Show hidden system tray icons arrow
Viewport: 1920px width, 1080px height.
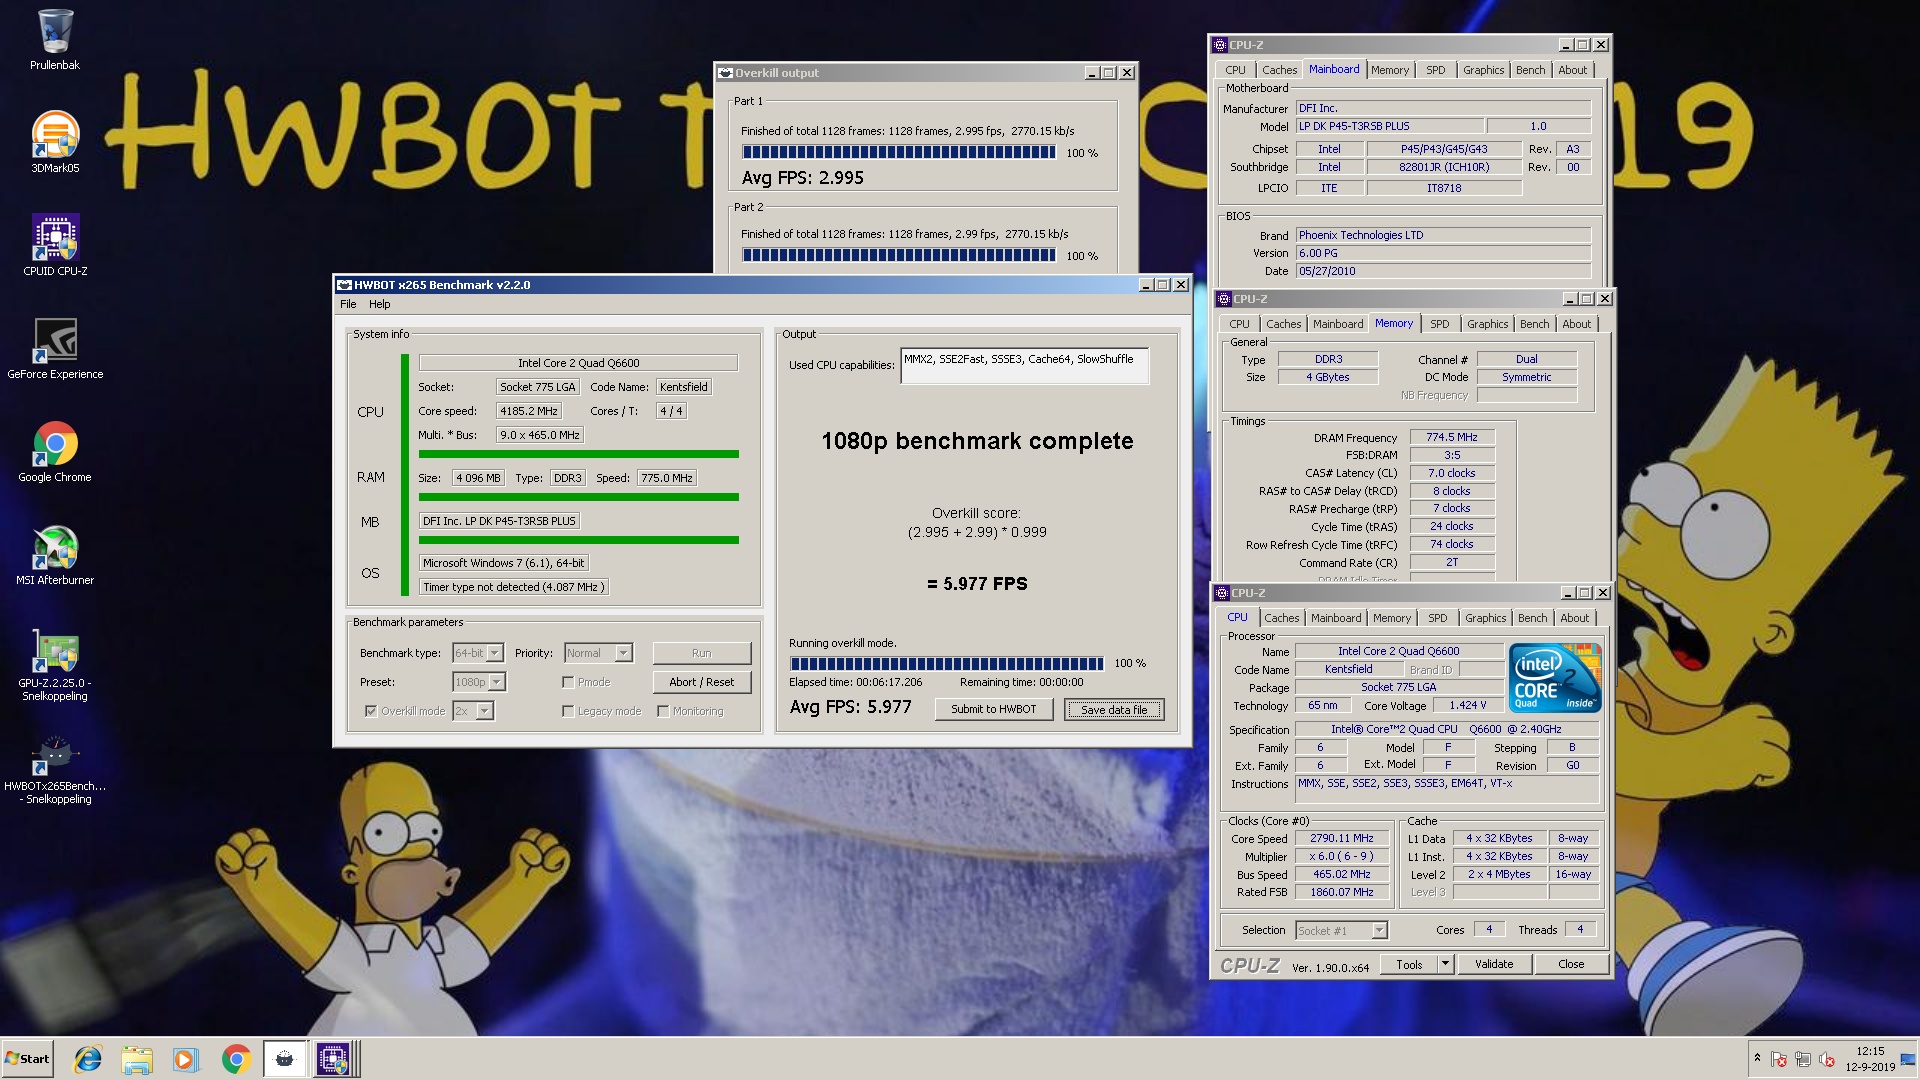pyautogui.click(x=1757, y=1058)
